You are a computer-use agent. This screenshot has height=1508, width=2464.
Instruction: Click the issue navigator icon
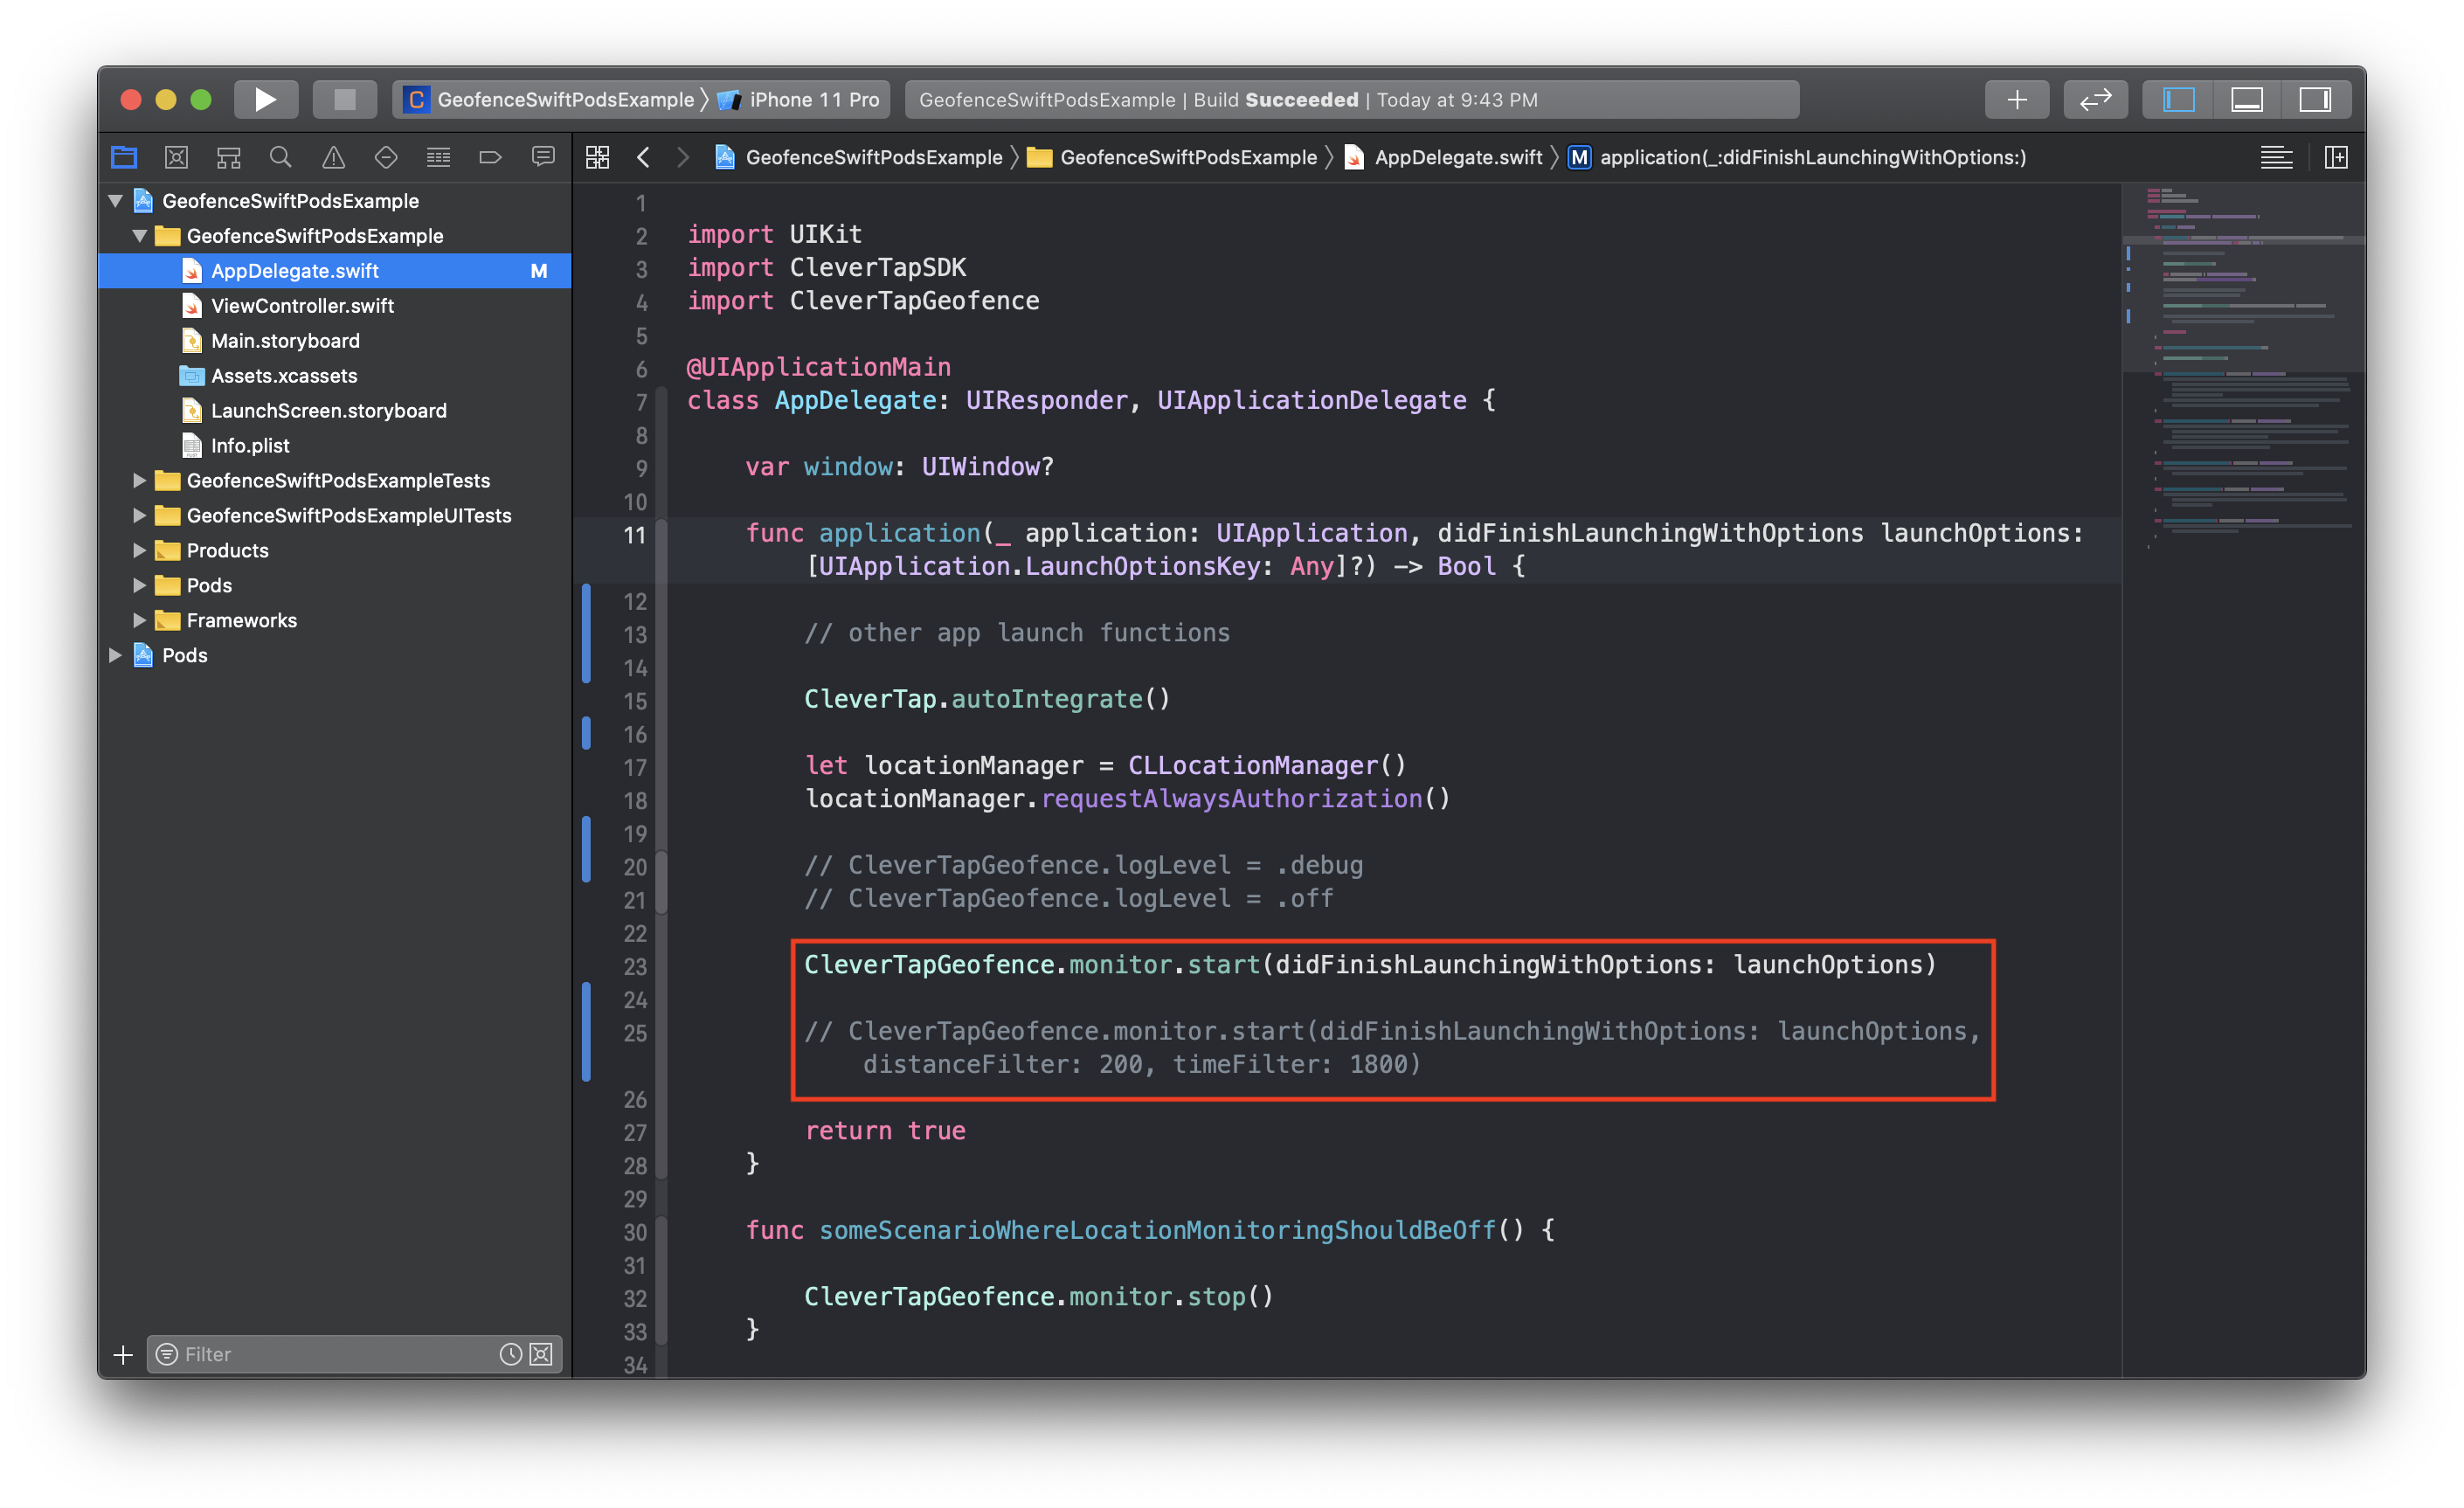point(333,158)
